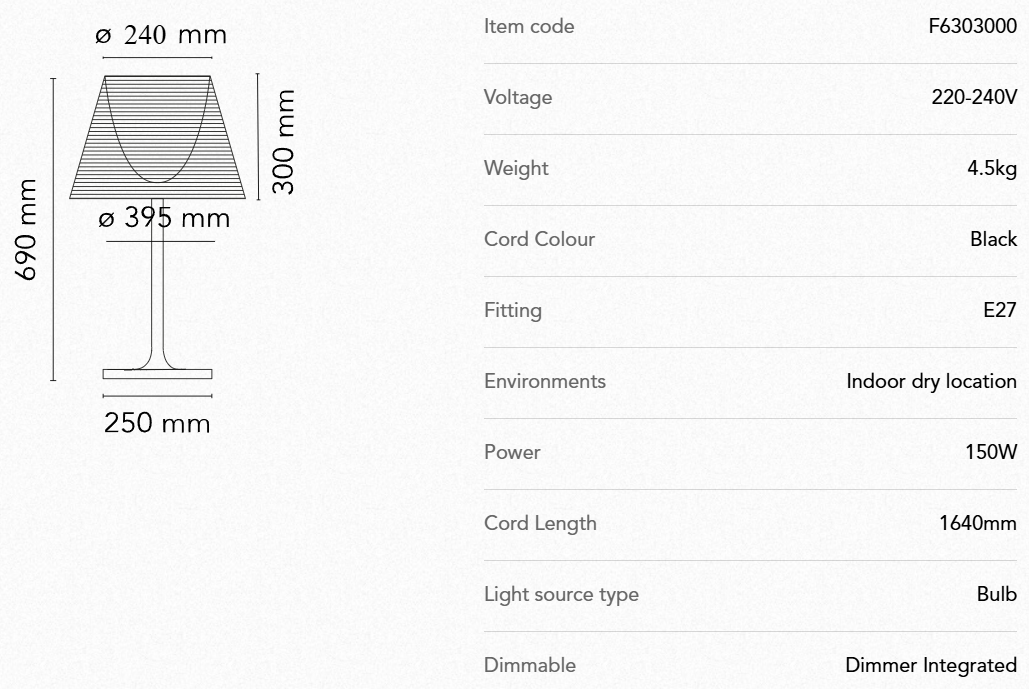Select the 220-240V voltage value

[x=973, y=98]
